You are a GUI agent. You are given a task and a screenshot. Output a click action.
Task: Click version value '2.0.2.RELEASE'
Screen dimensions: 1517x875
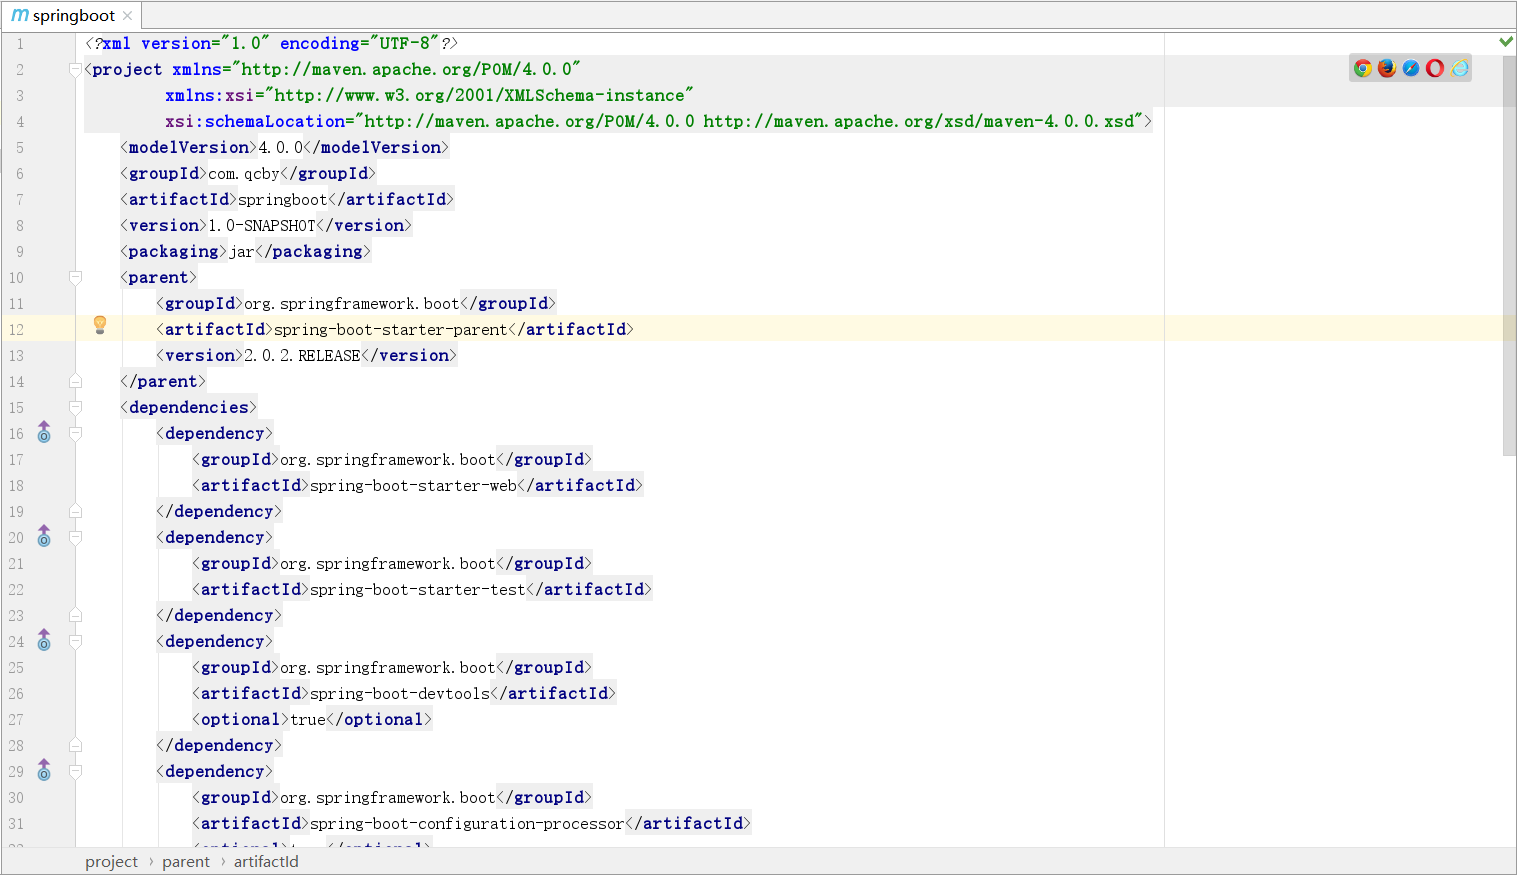pyautogui.click(x=302, y=356)
